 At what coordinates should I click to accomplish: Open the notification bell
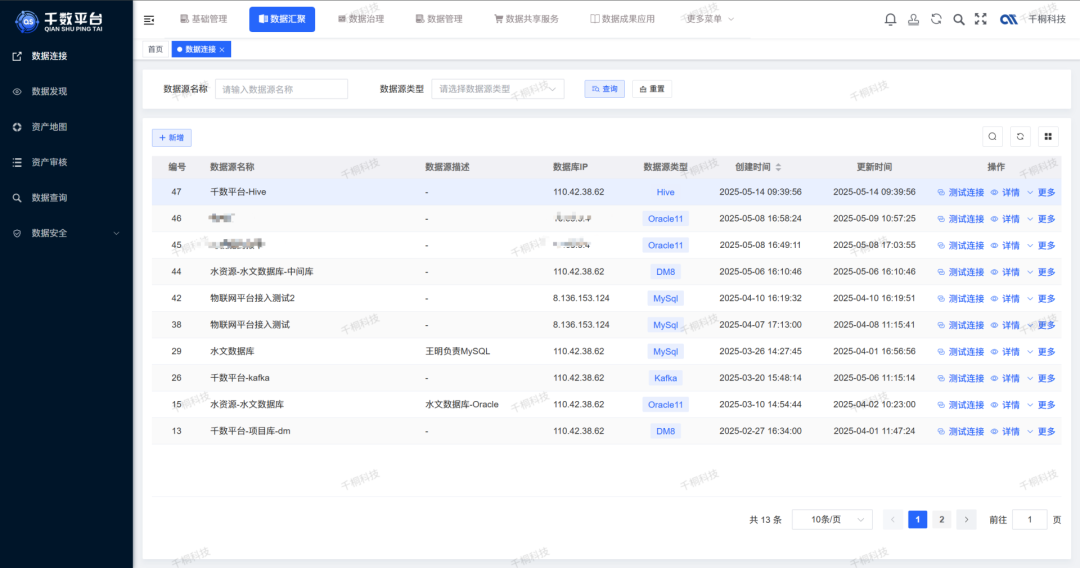click(x=890, y=19)
